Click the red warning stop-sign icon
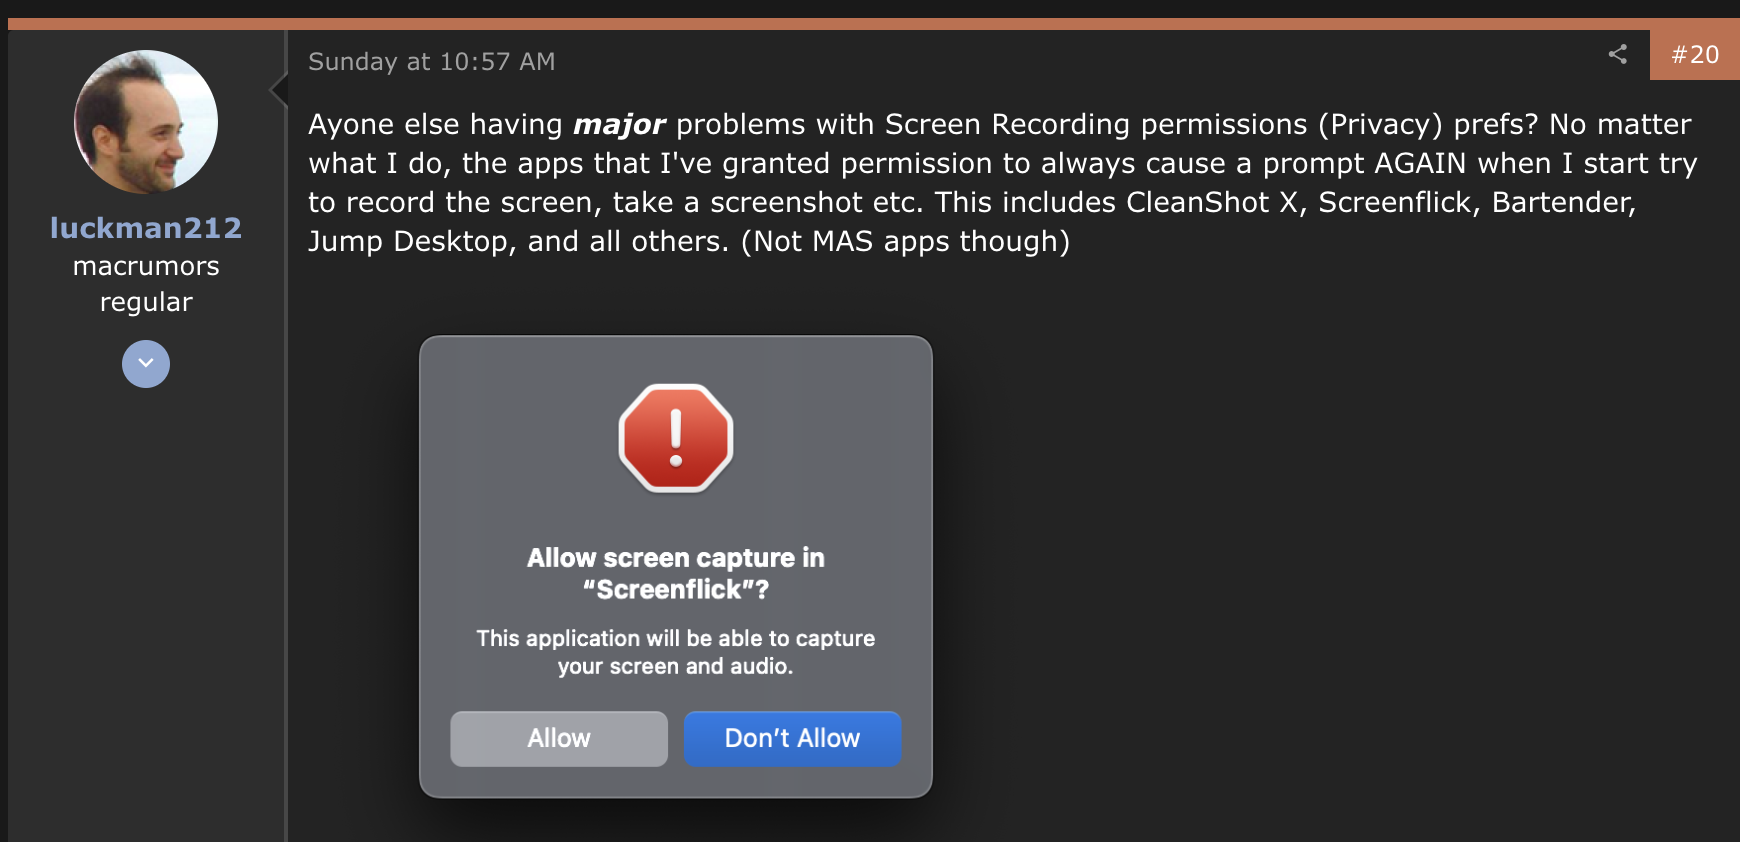 676,438
